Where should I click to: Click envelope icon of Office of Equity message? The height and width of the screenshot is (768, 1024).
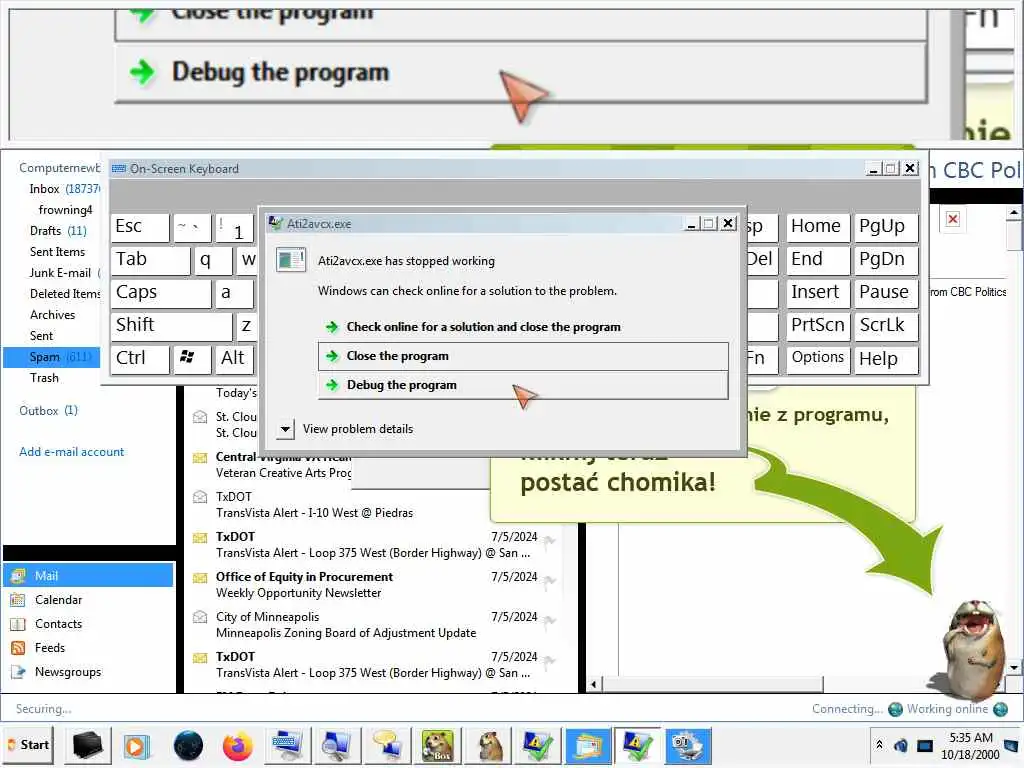pos(200,578)
